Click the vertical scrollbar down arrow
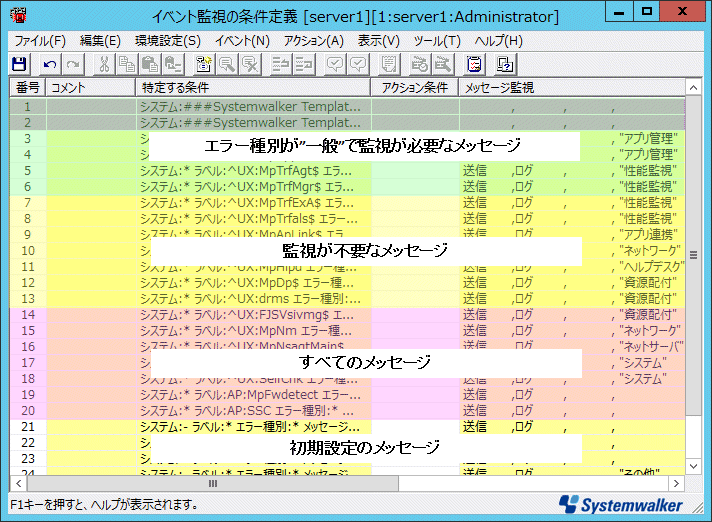 [x=692, y=465]
